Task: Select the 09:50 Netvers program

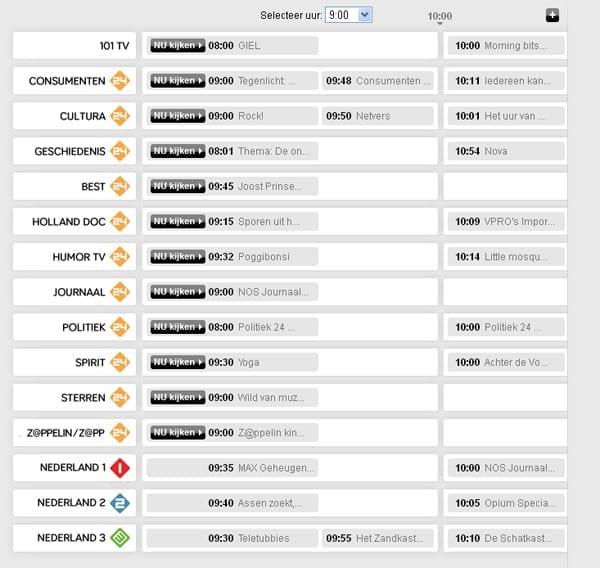Action: [x=378, y=116]
